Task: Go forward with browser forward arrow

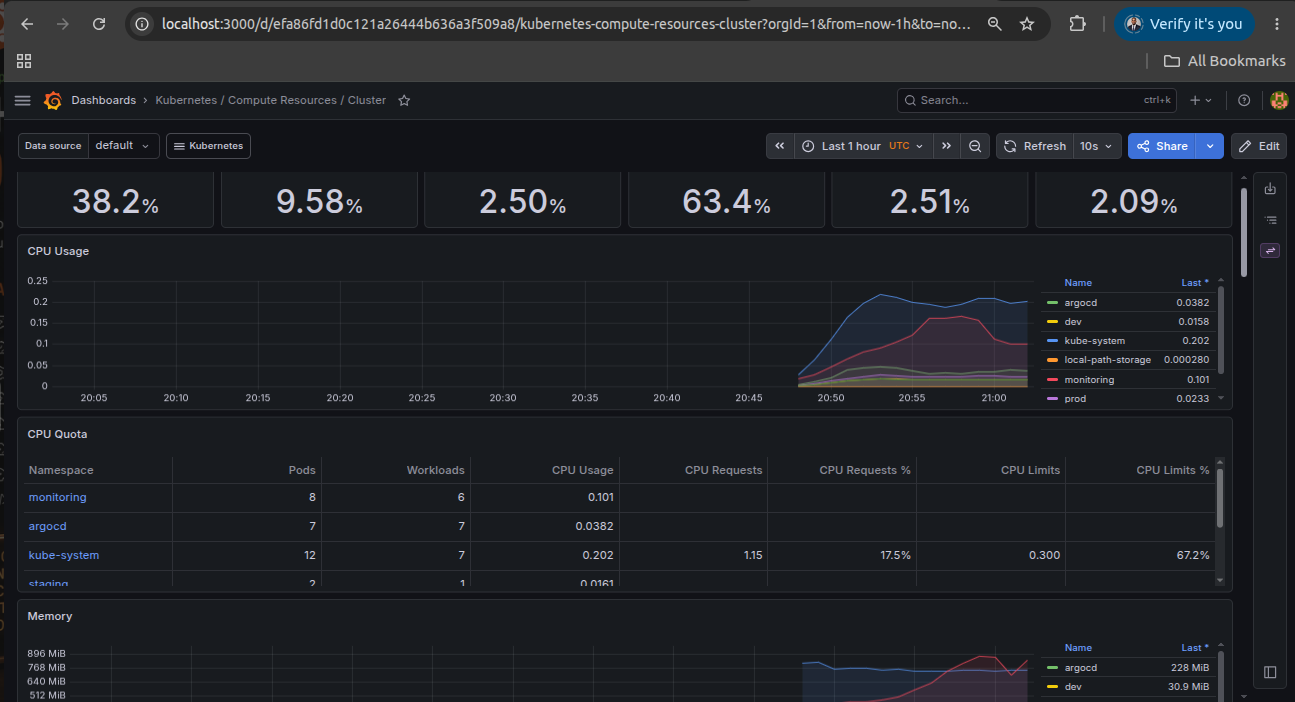Action: [63, 24]
